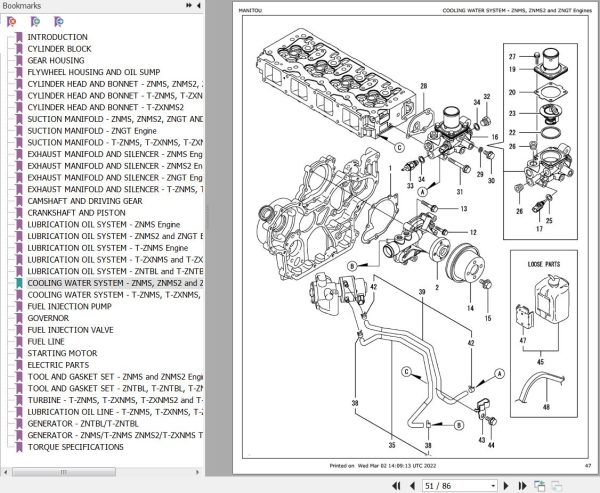Select LUBRICATION OIL LINE bookmark
The height and width of the screenshot is (493, 600).
tap(115, 412)
